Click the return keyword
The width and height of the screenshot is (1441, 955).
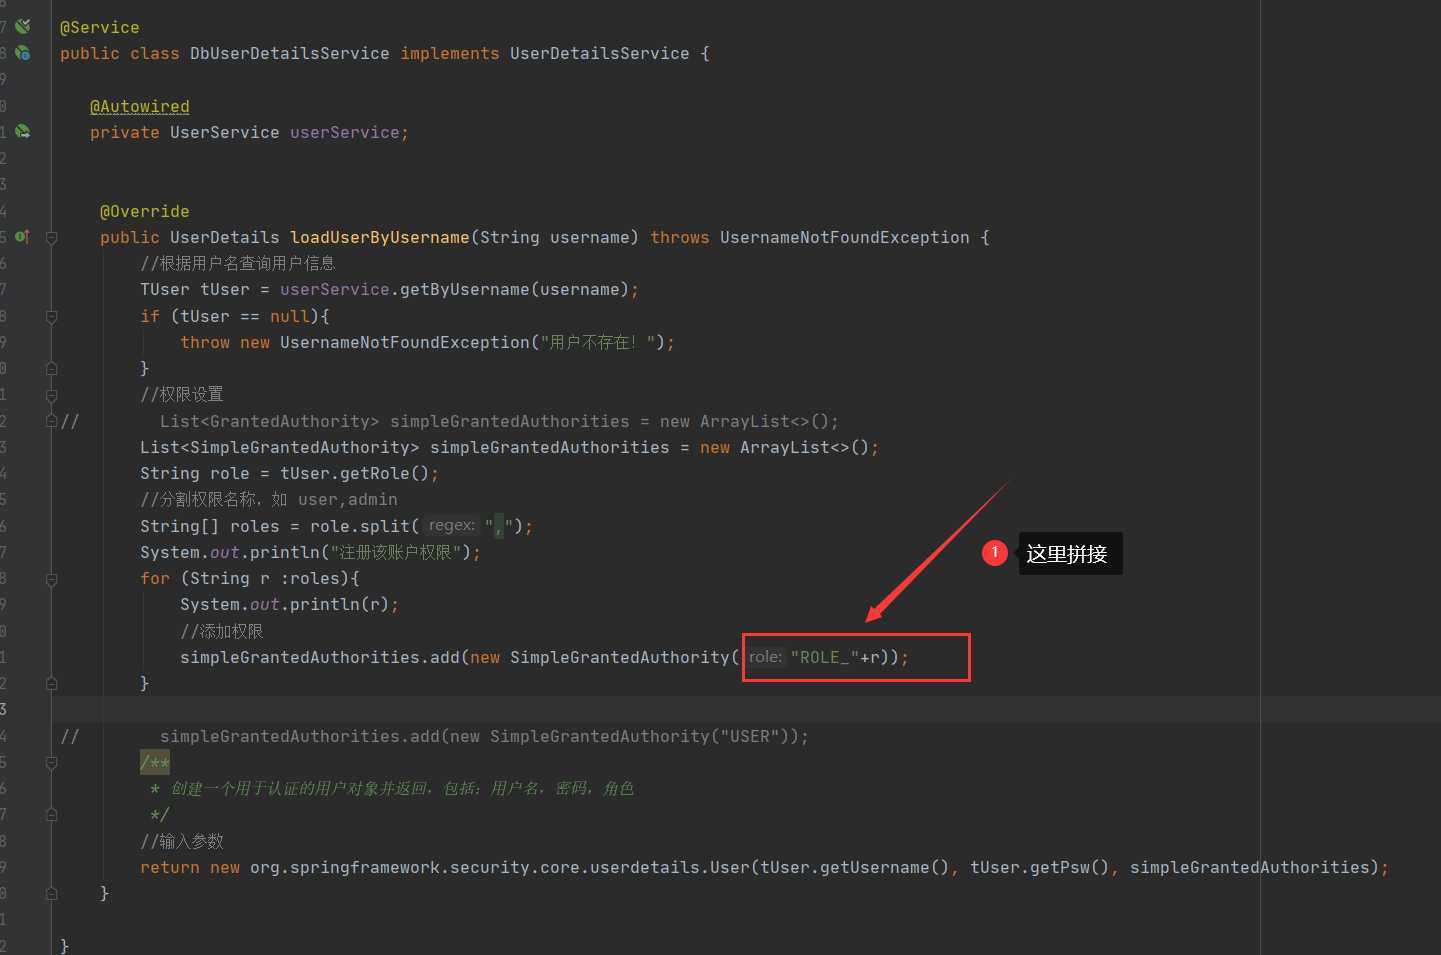(x=170, y=867)
